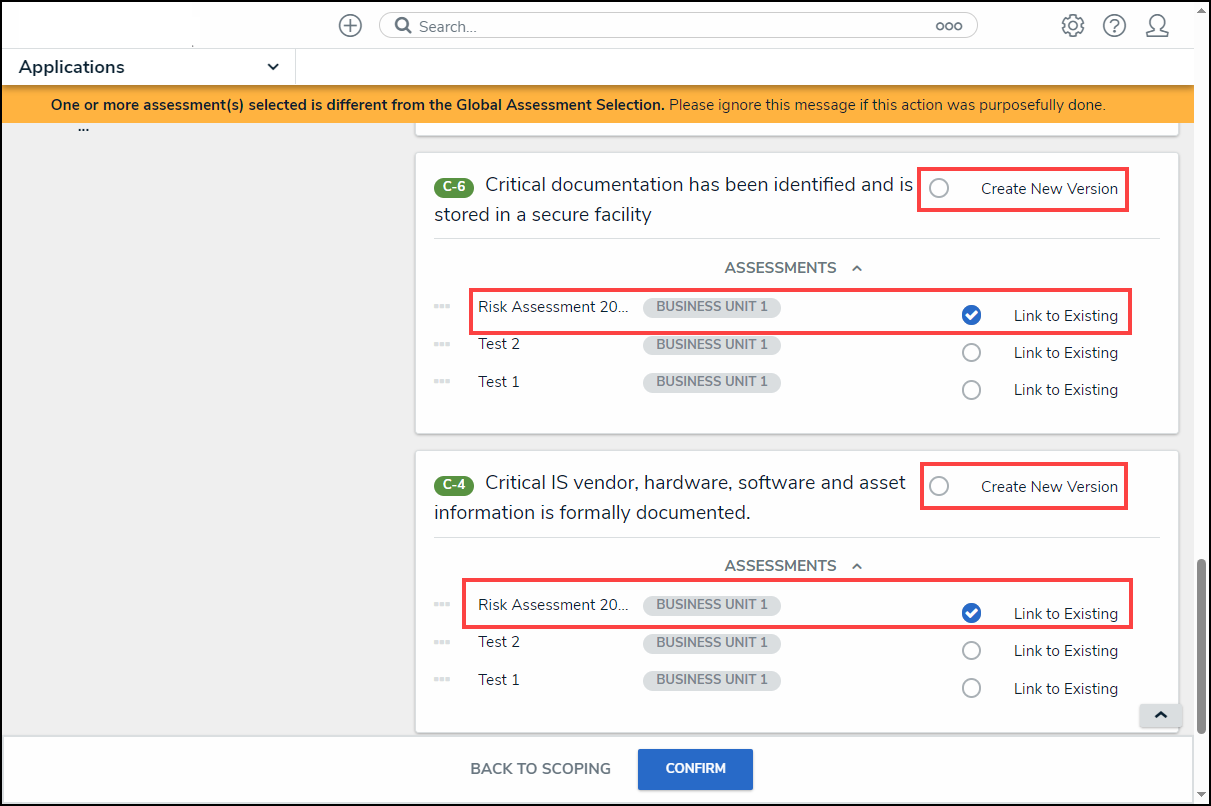Select Create New Version for C-6

tap(939, 188)
